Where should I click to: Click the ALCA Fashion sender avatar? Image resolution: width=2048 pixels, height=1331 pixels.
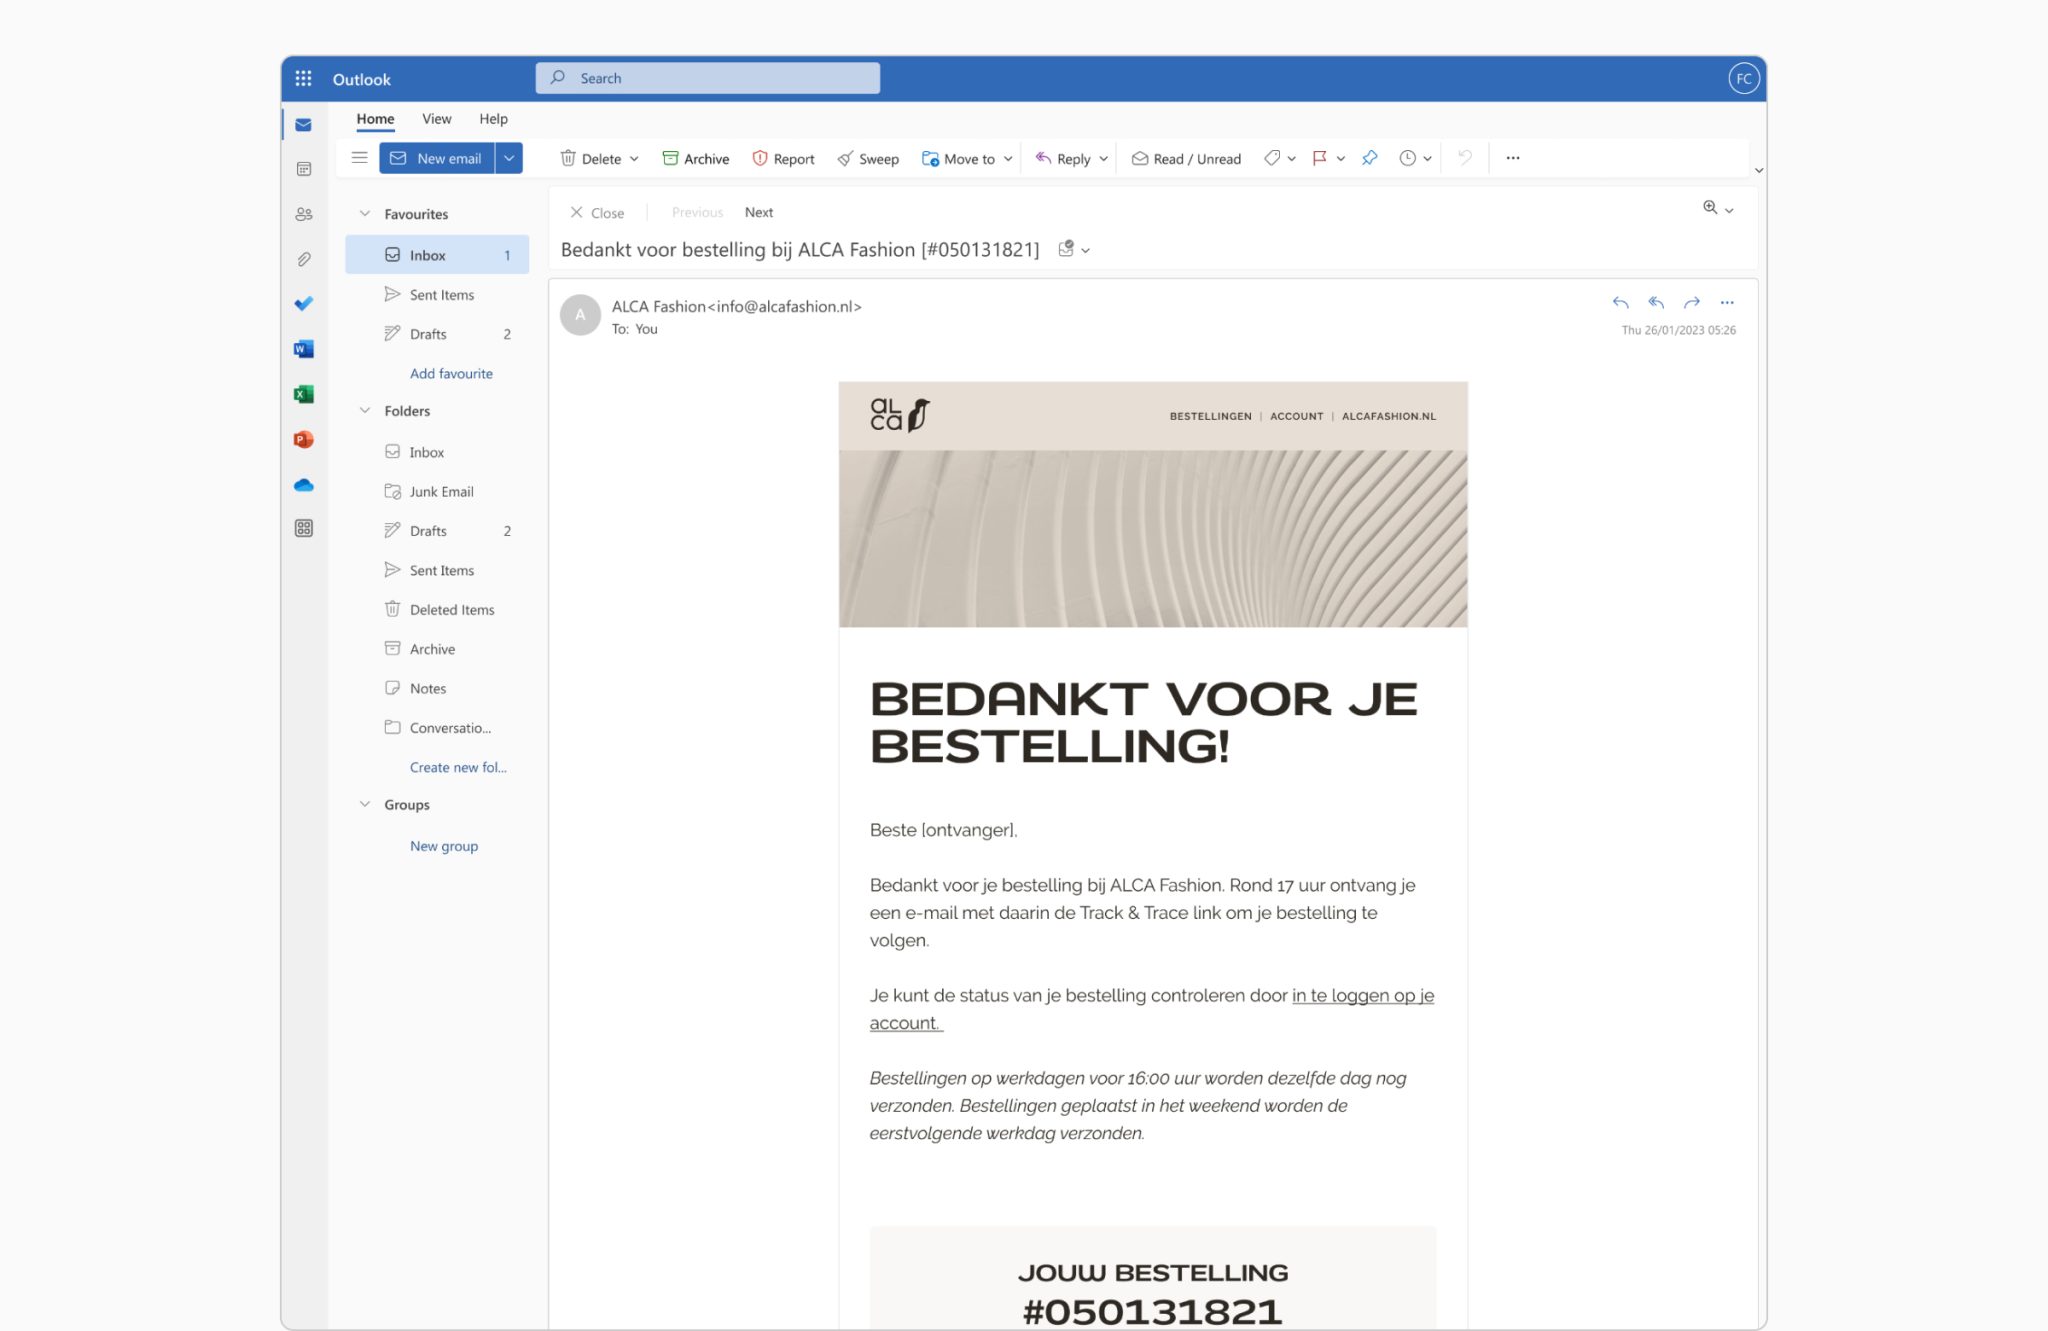[580, 315]
